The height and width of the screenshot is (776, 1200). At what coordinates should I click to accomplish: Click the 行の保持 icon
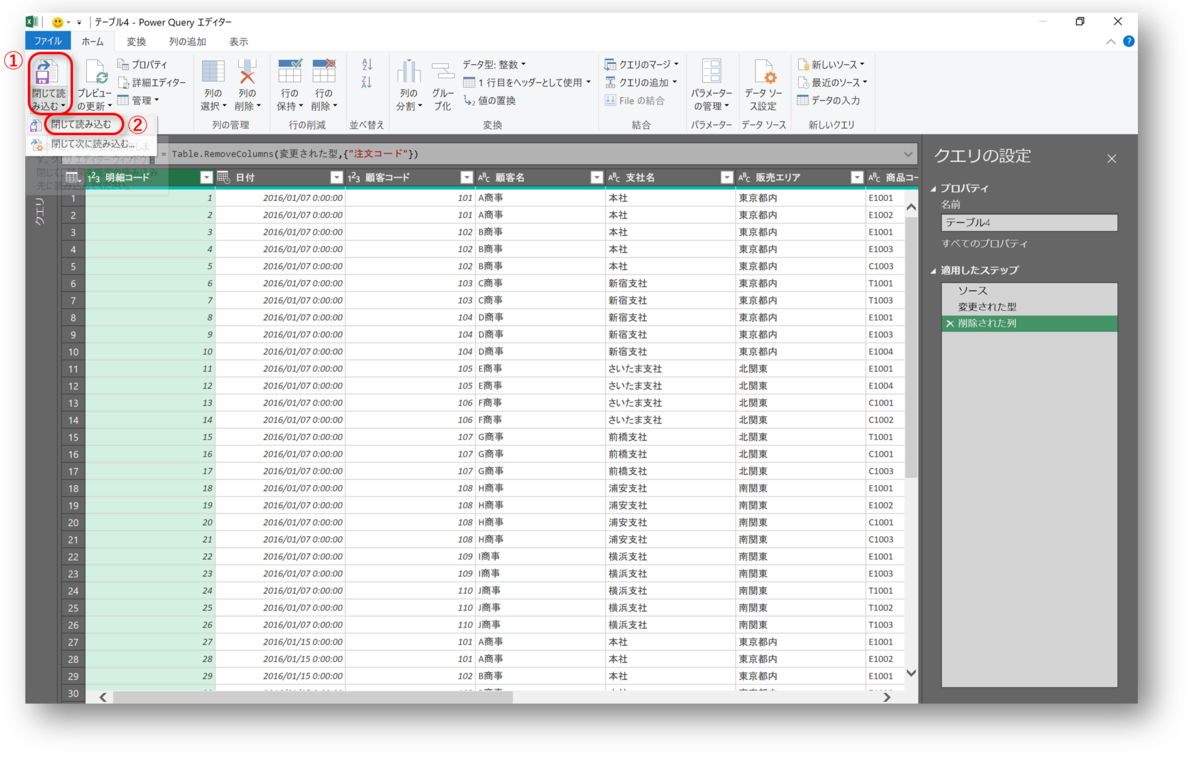pyautogui.click(x=290, y=71)
